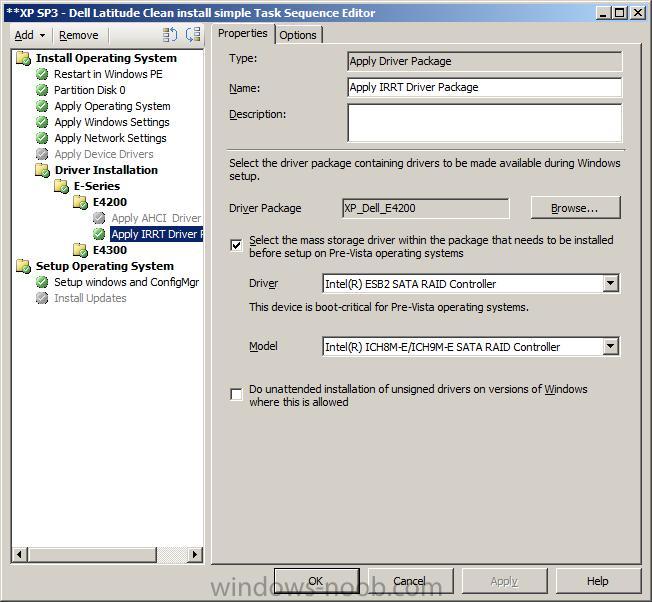This screenshot has width=652, height=602.
Task: Select Apply Windows Settings step
Action: (112, 122)
